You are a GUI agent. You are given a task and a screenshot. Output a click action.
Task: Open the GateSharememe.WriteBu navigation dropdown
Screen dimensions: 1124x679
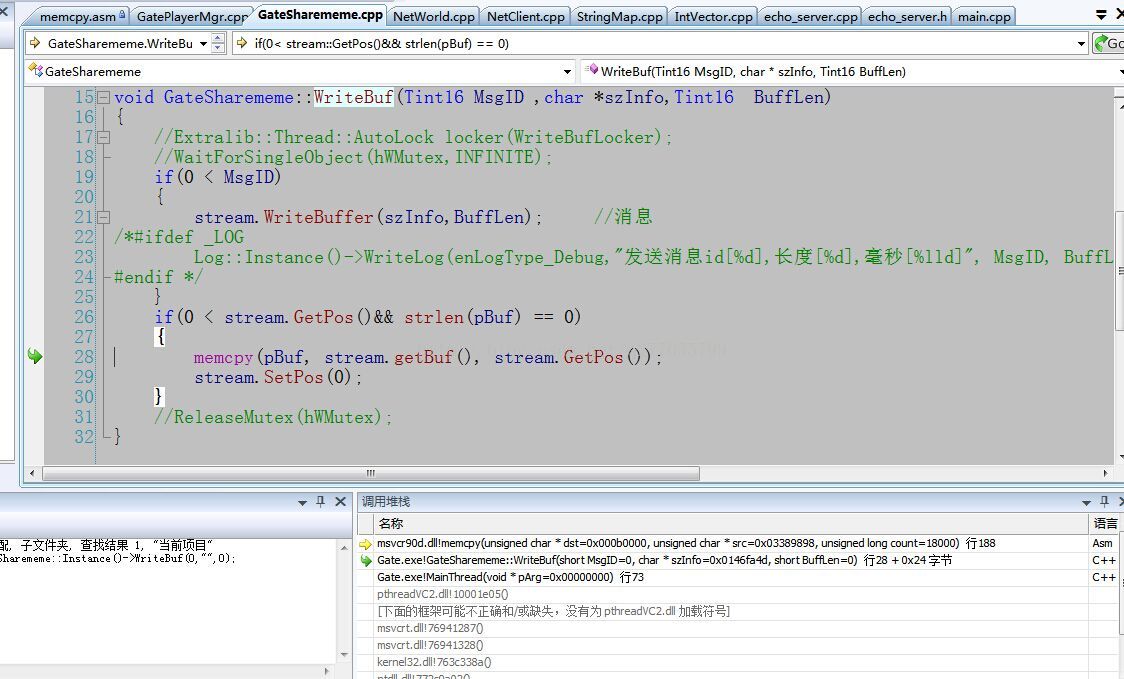click(204, 44)
